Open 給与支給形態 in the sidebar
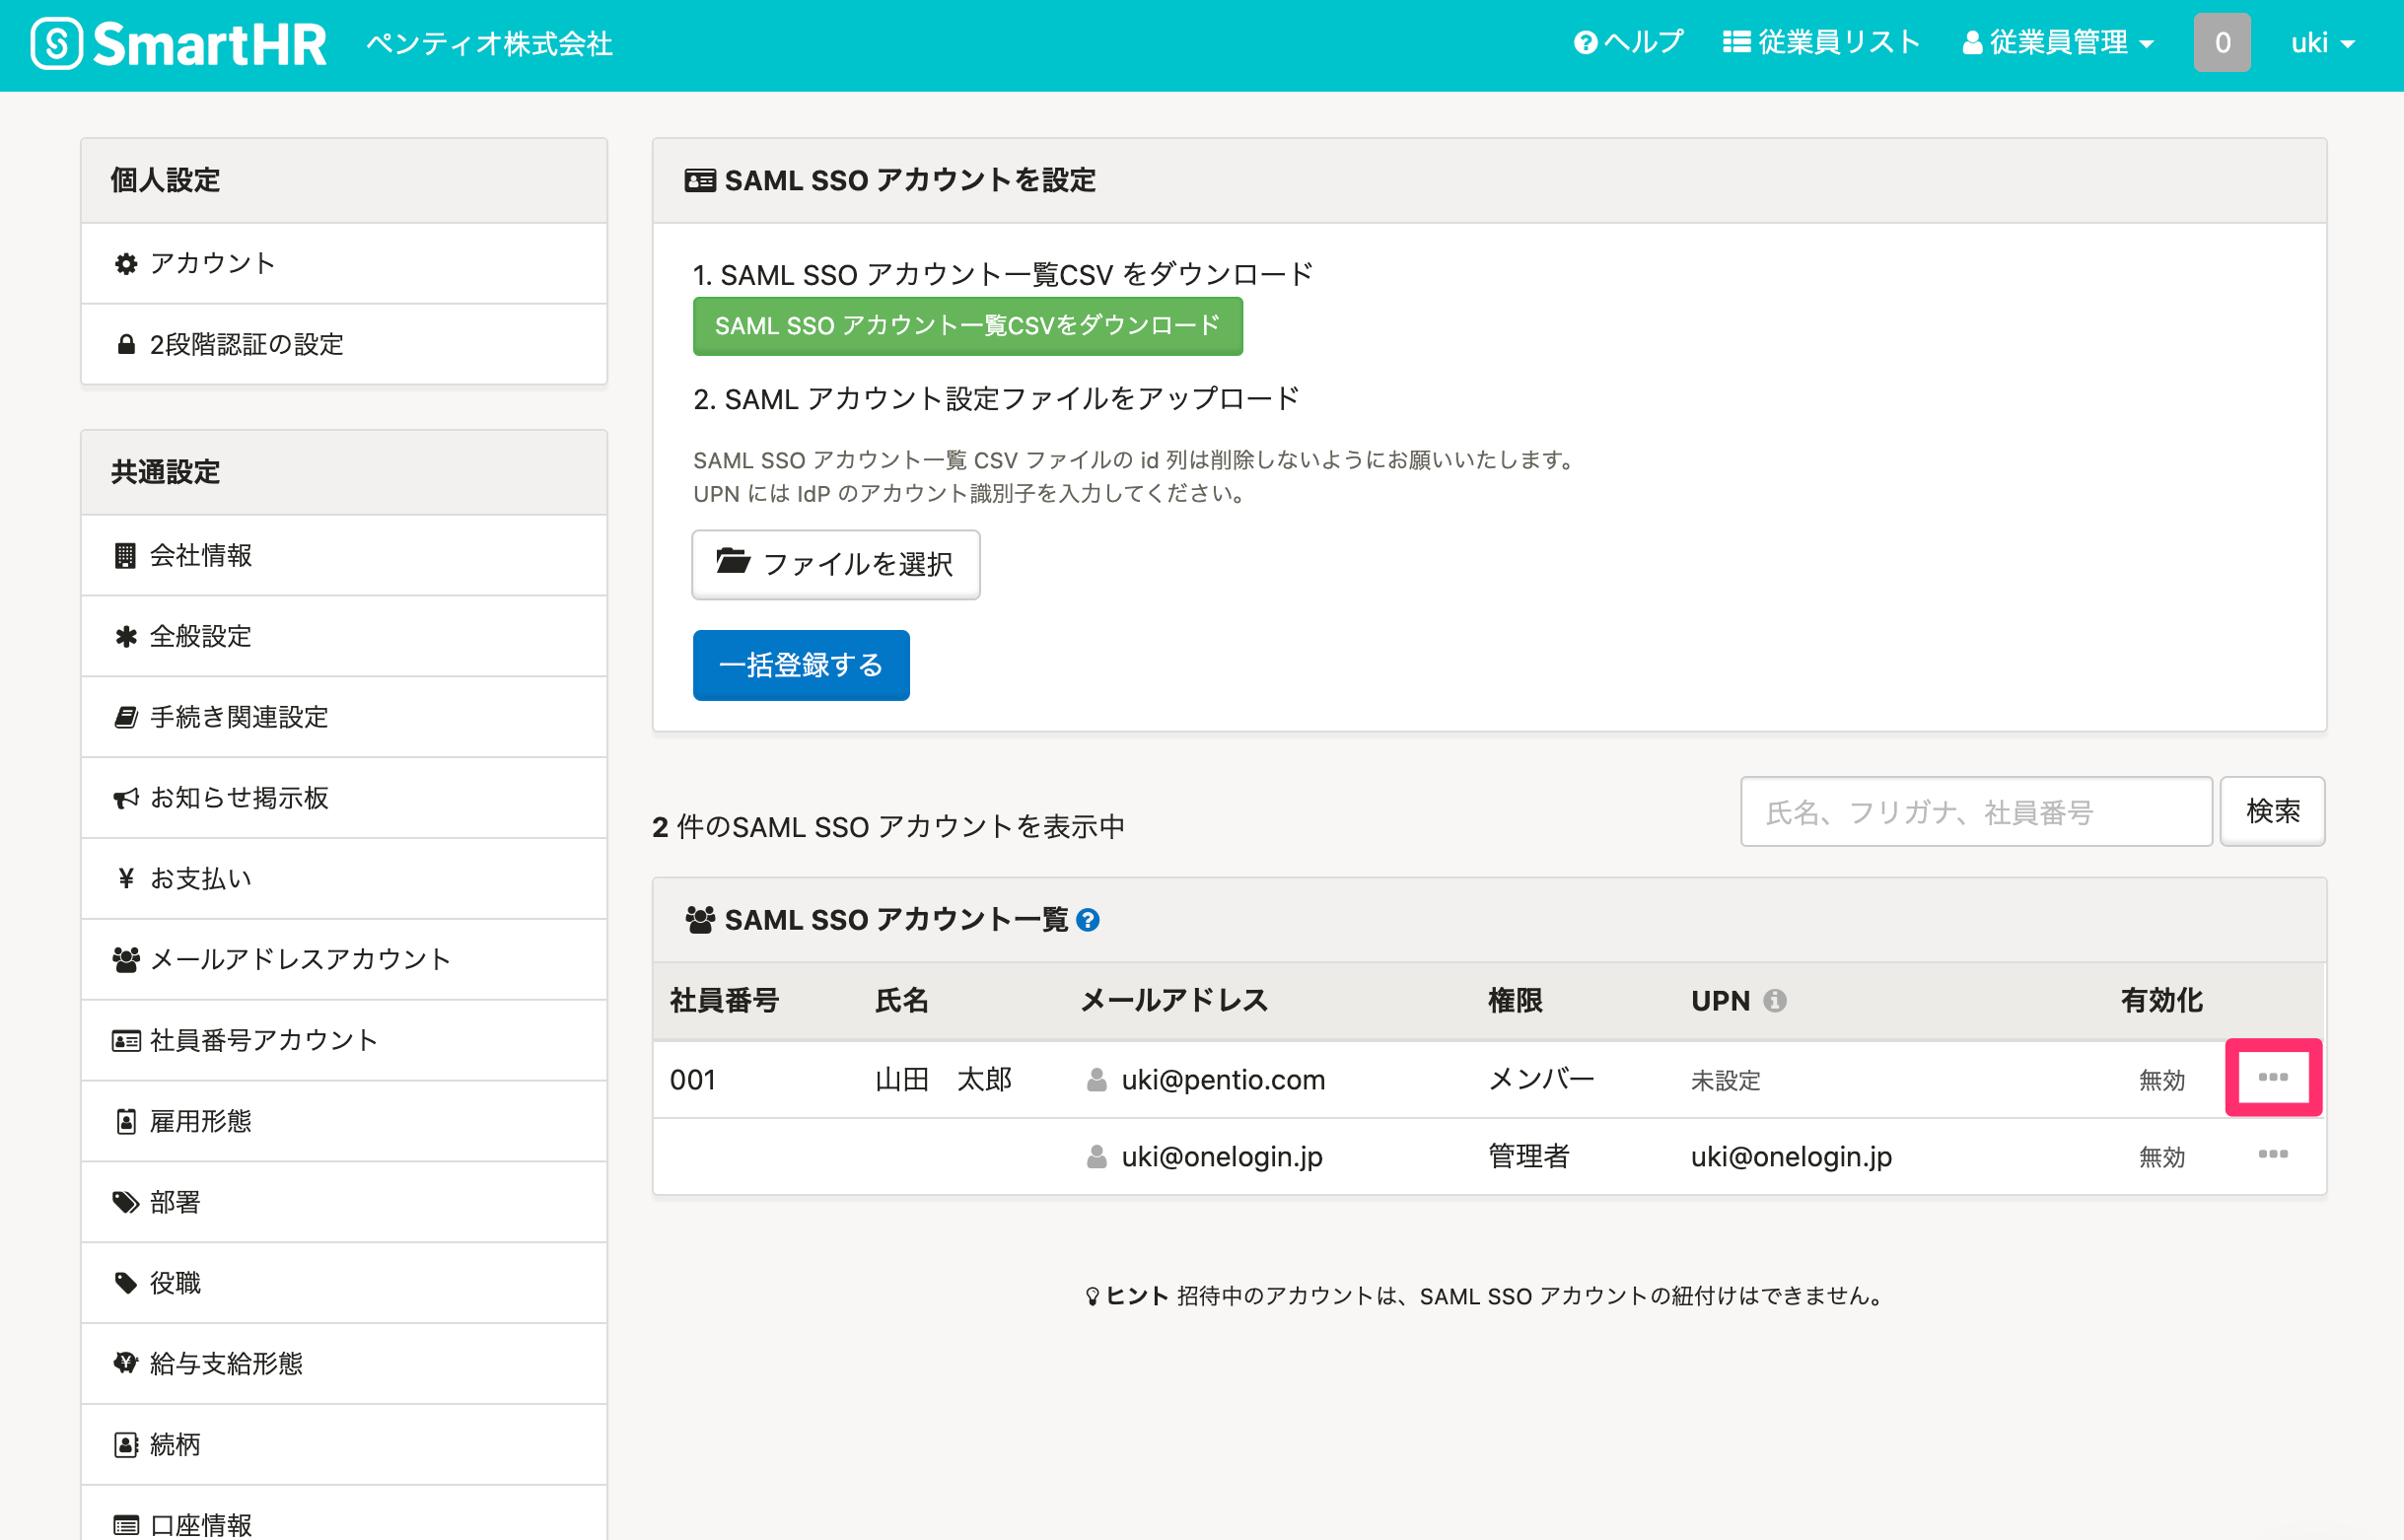This screenshot has width=2404, height=1540. click(344, 1364)
